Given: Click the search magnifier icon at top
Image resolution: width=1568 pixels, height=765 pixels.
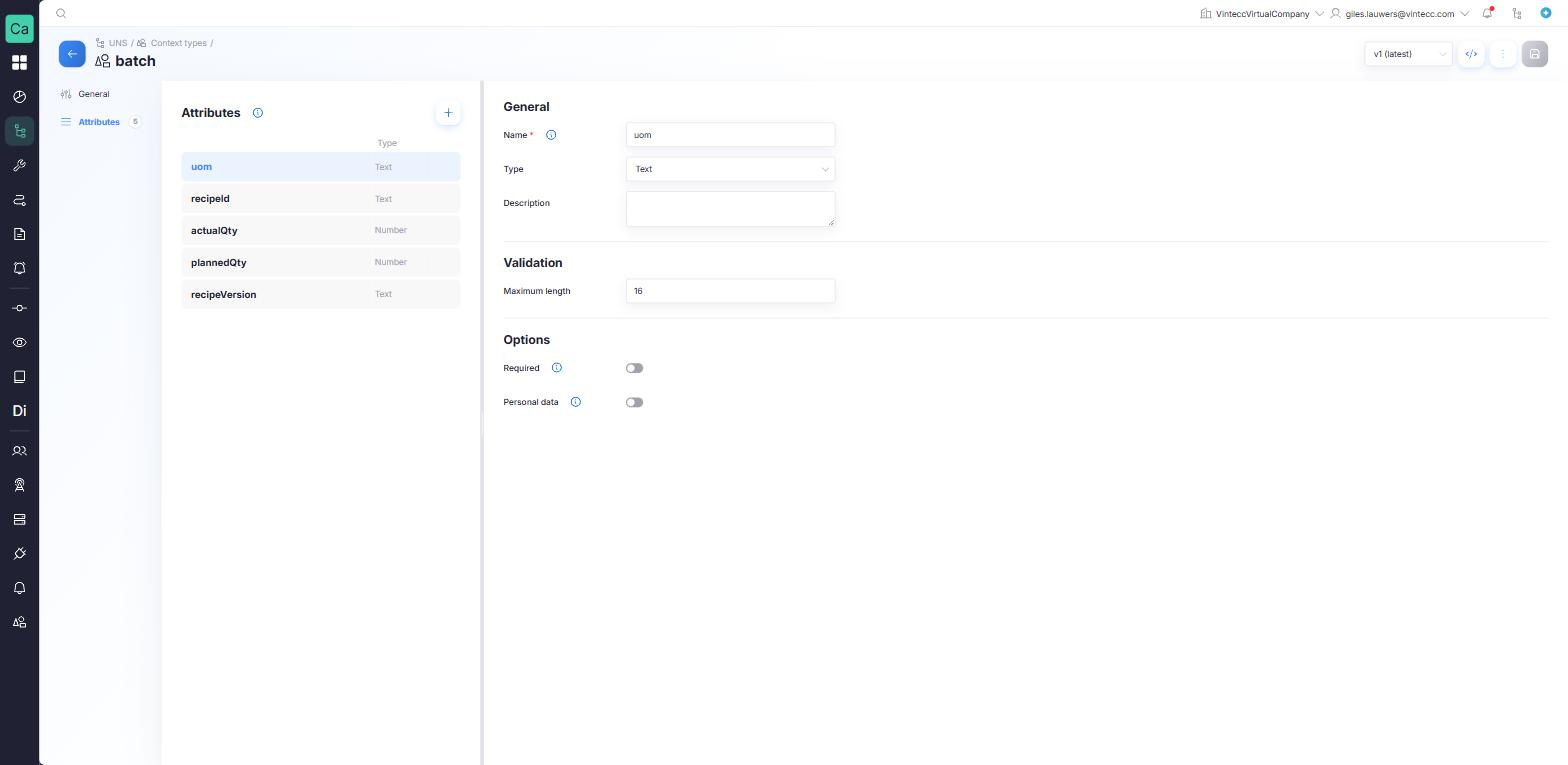Looking at the screenshot, I should (61, 14).
